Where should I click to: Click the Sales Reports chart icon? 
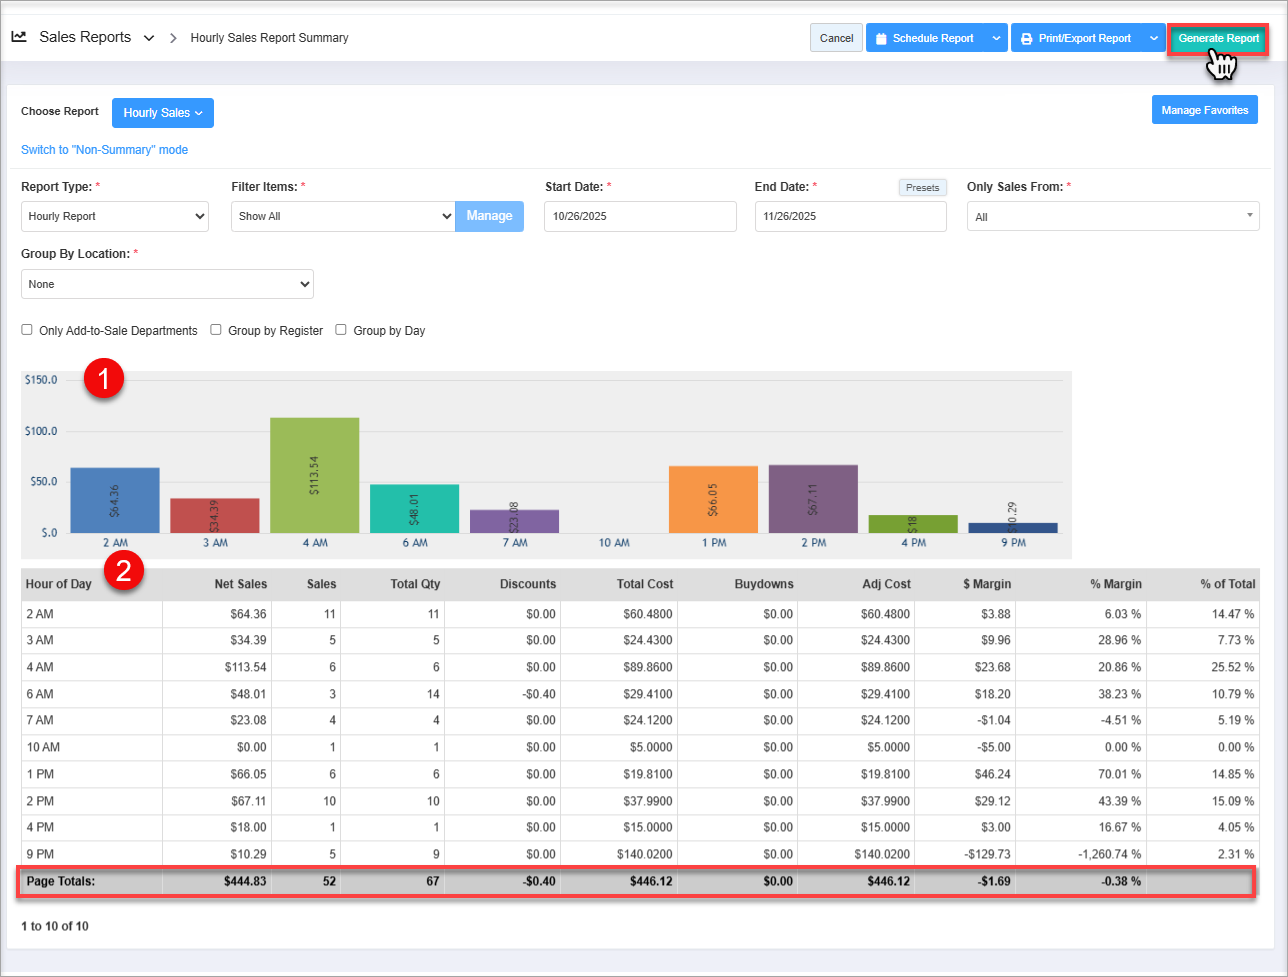click(x=19, y=37)
